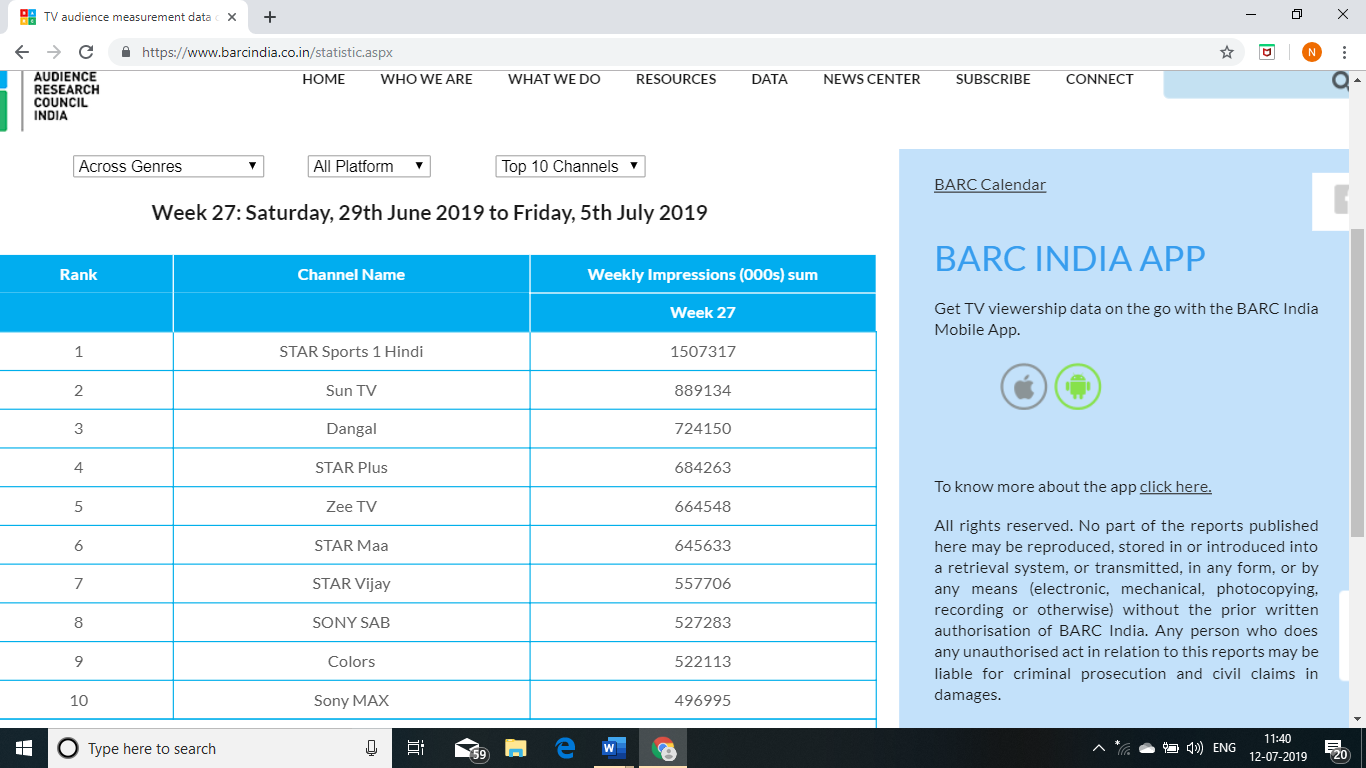Select SUBSCRIBE in the navigation bar
Screen dimensions: 1366x768
[x=992, y=79]
